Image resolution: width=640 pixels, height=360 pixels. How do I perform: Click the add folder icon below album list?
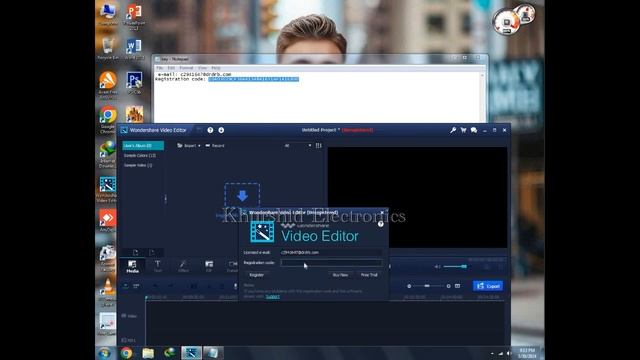coord(136,252)
